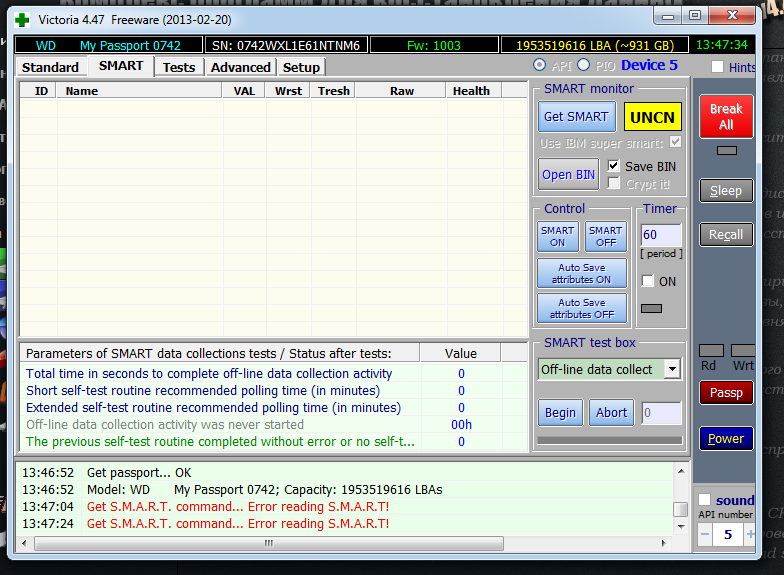This screenshot has width=784, height=575.
Task: Click the timer period input field
Action: pyautogui.click(x=660, y=235)
